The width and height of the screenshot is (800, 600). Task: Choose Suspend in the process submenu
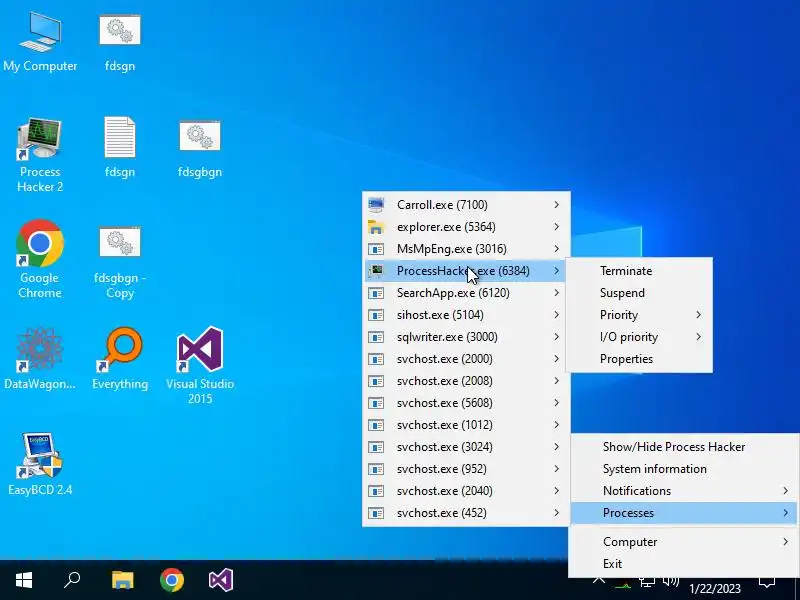point(639,293)
